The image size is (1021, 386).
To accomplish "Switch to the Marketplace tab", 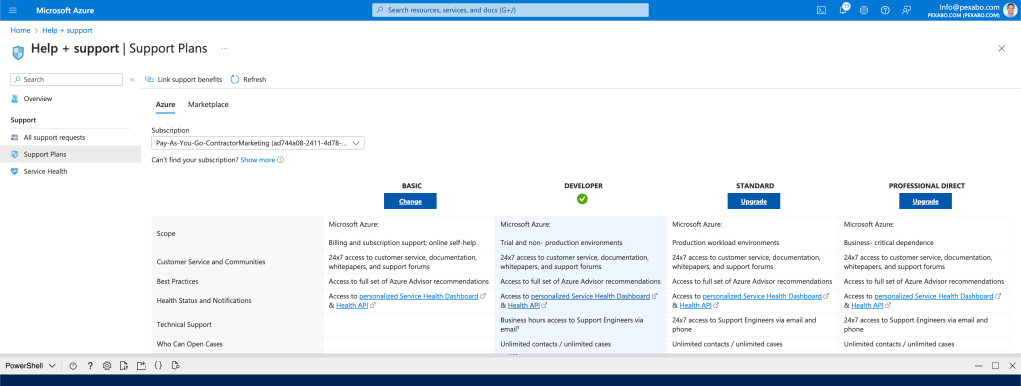I will pos(208,104).
